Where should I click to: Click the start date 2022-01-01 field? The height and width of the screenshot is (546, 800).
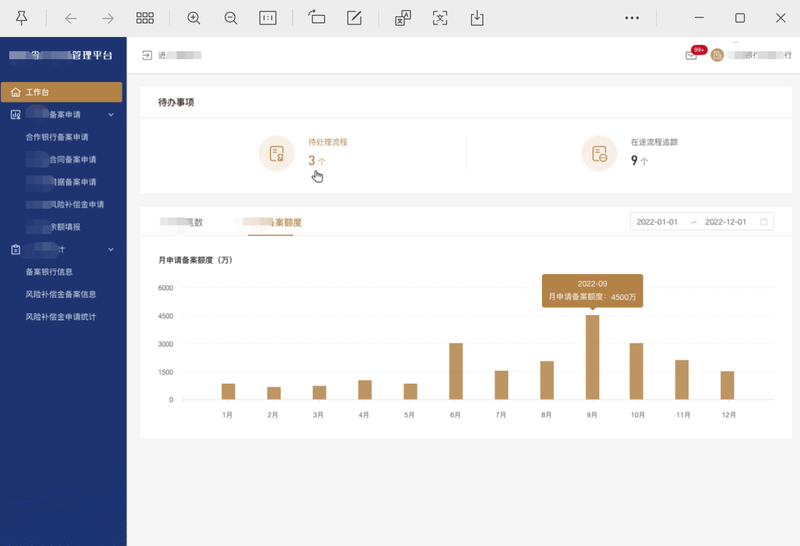point(657,222)
